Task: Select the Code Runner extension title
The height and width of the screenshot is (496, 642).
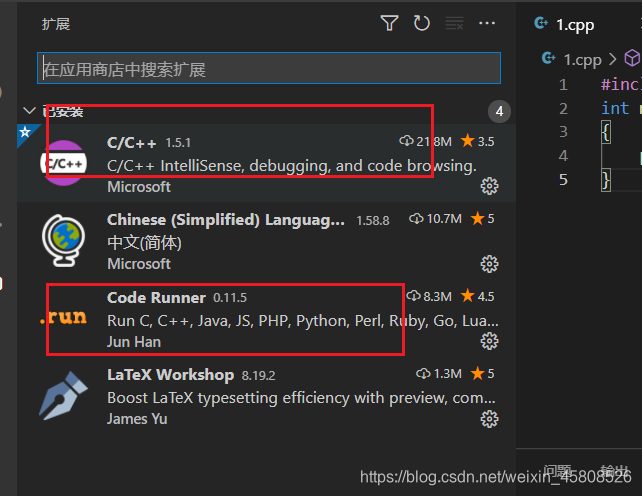Action: (x=156, y=297)
